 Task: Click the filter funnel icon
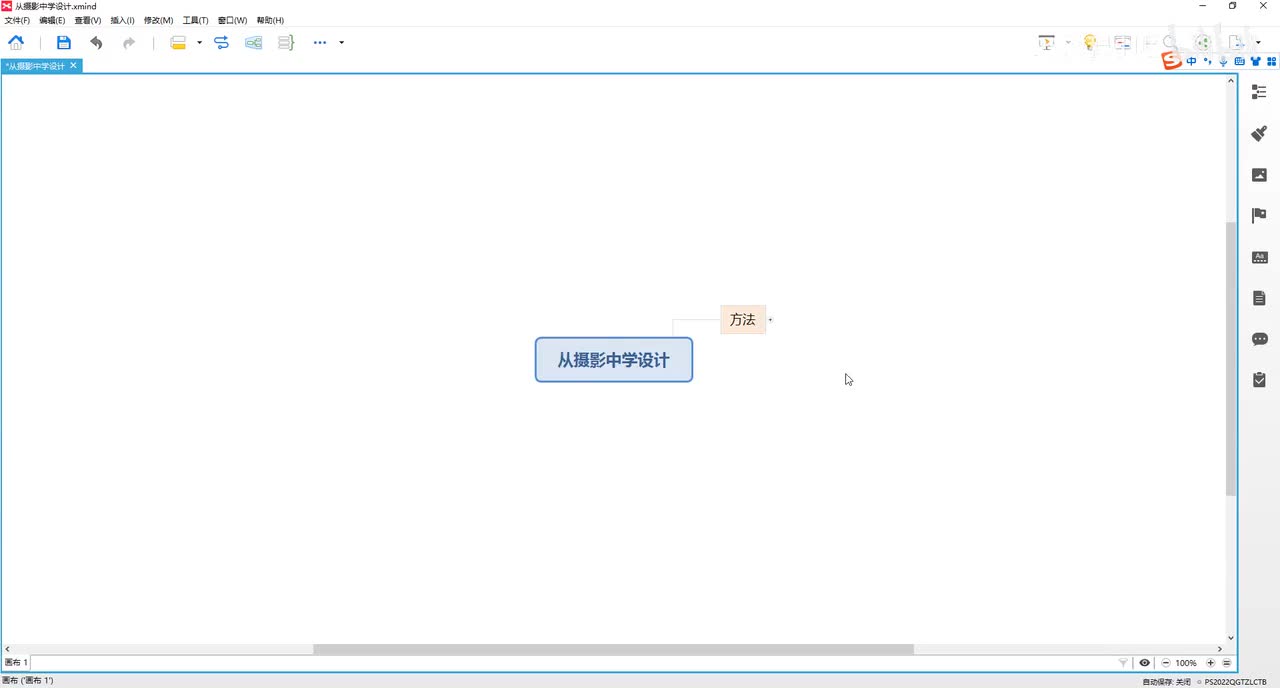pyautogui.click(x=1123, y=663)
